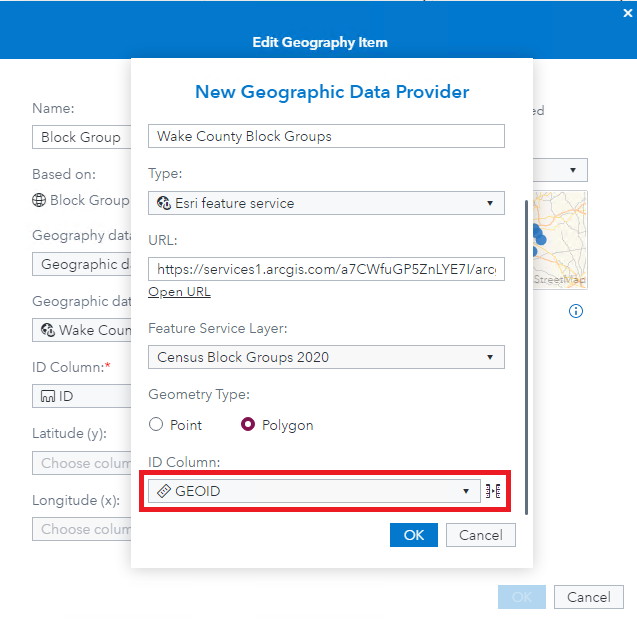
Task: Click the map preview thumbnail
Action: tap(560, 240)
